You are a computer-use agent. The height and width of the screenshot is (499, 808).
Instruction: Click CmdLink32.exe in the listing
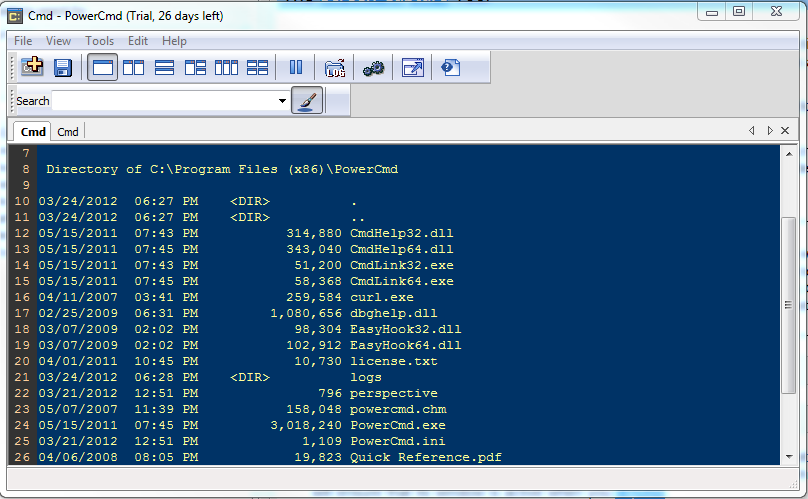click(401, 265)
